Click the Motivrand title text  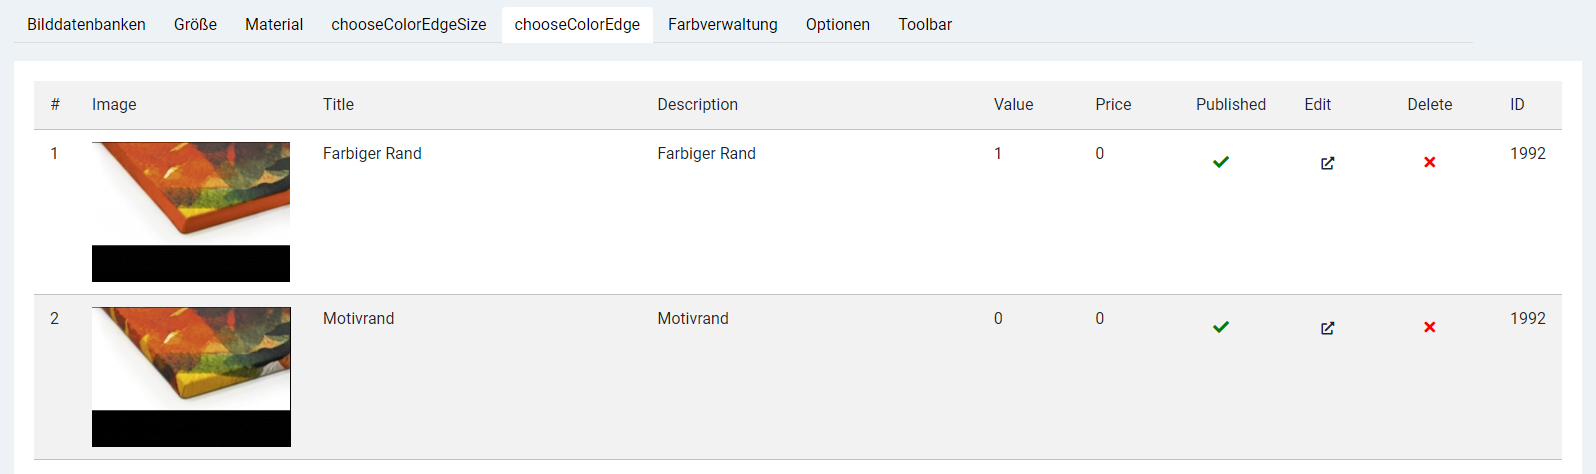[358, 318]
